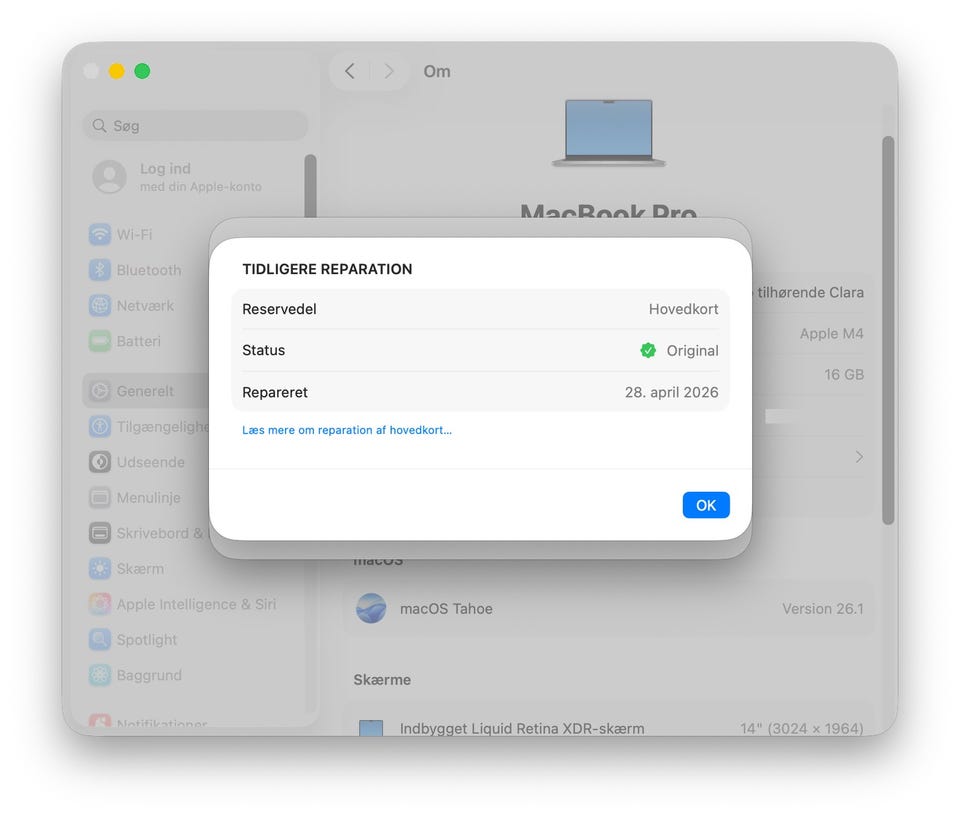Click the Generelt gear icon

100,391
